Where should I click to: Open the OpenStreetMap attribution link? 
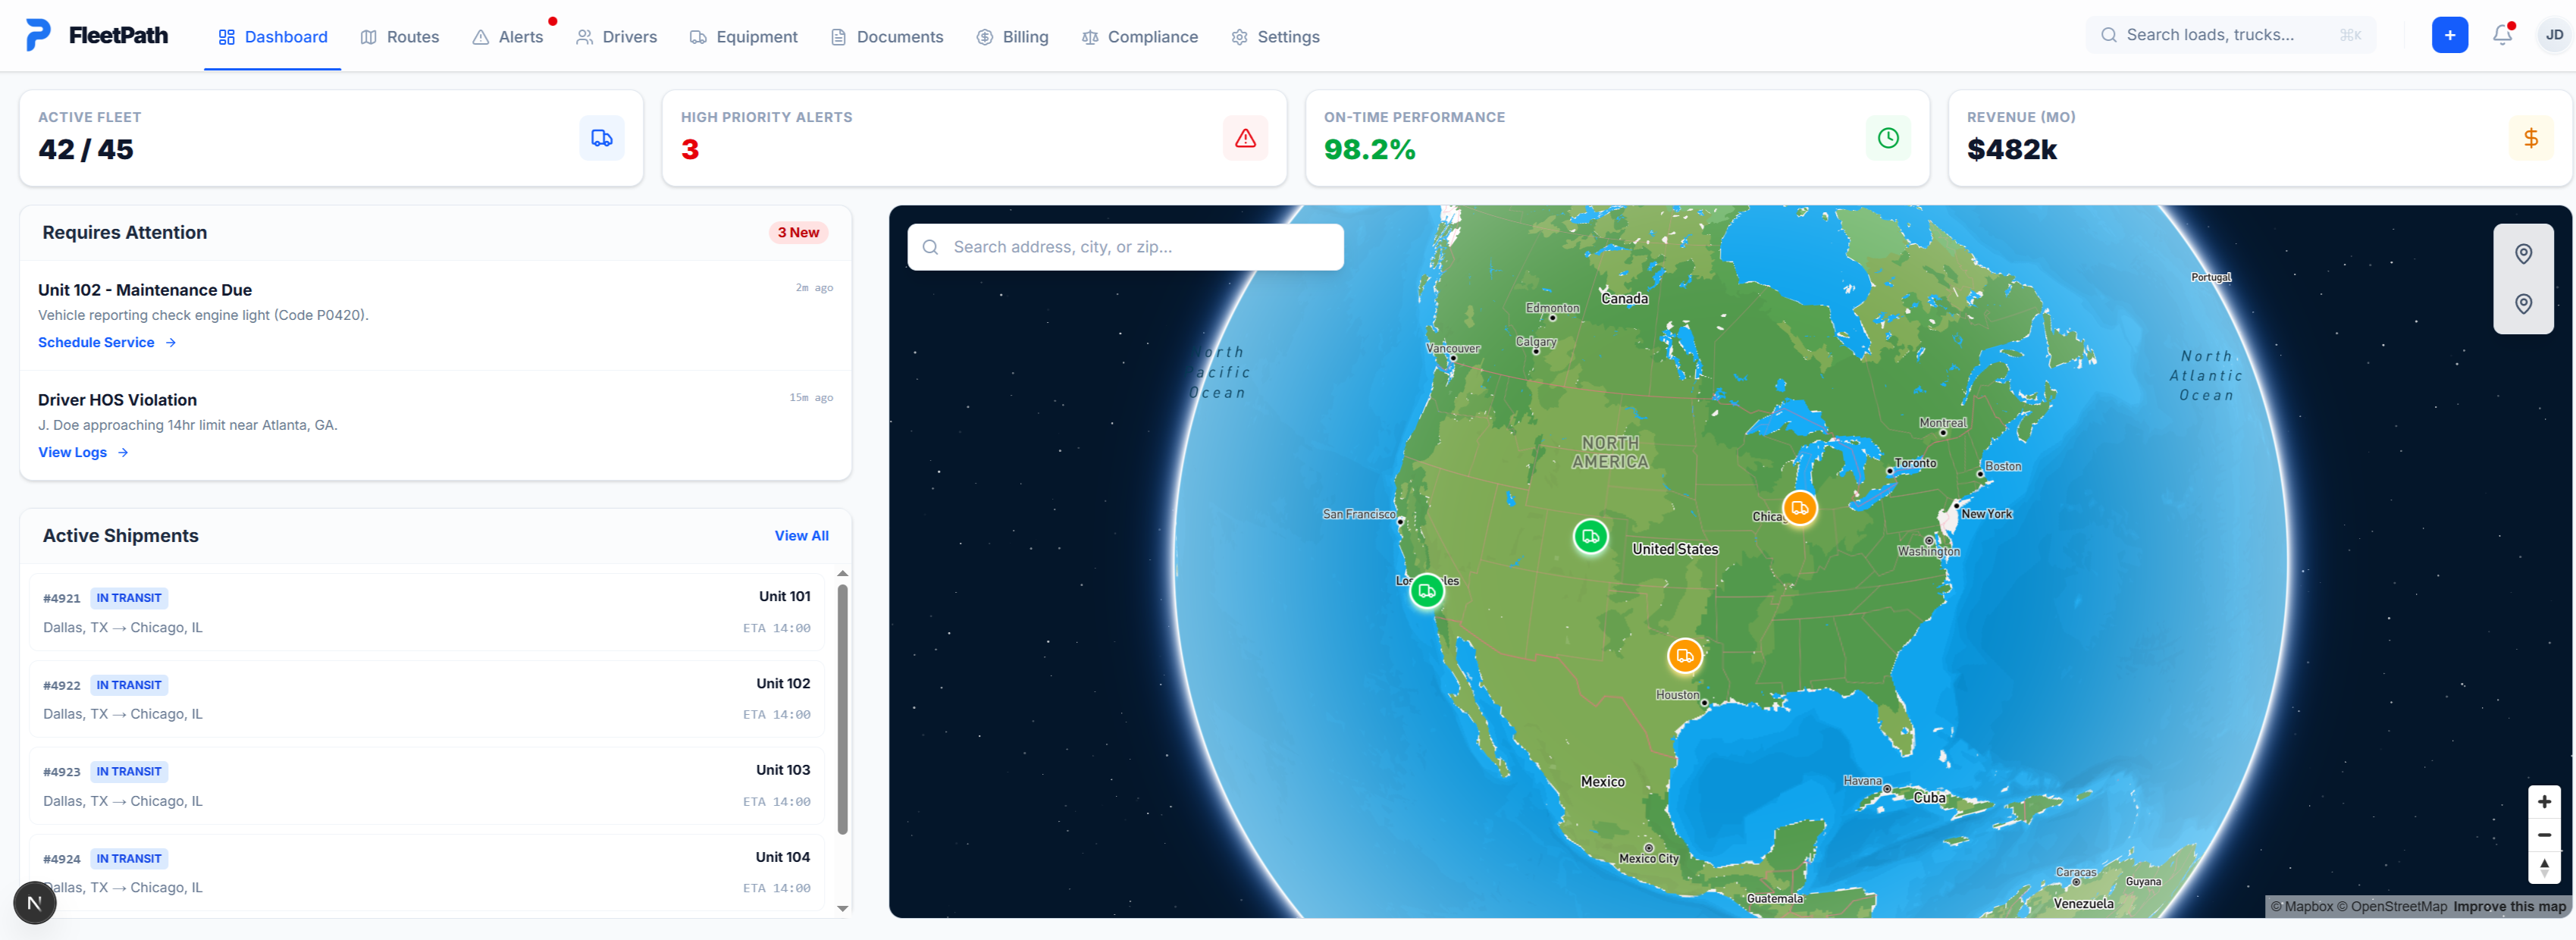[2391, 906]
